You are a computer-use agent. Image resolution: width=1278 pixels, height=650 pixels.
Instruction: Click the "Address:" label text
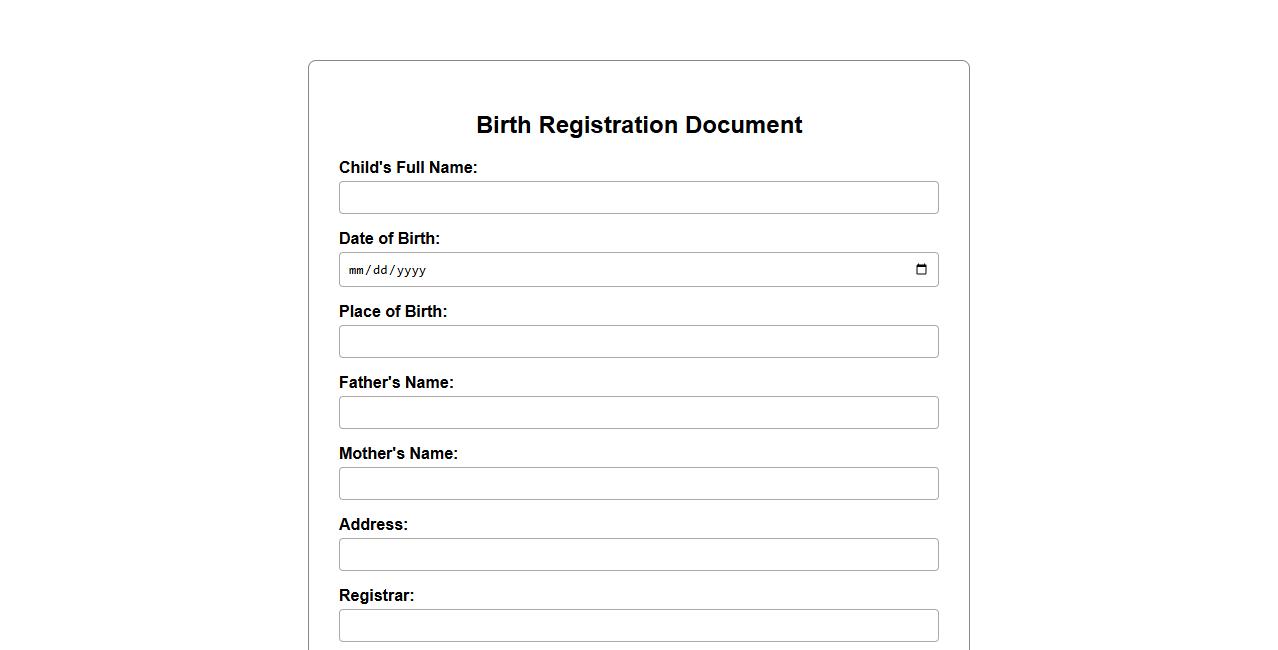point(373,525)
